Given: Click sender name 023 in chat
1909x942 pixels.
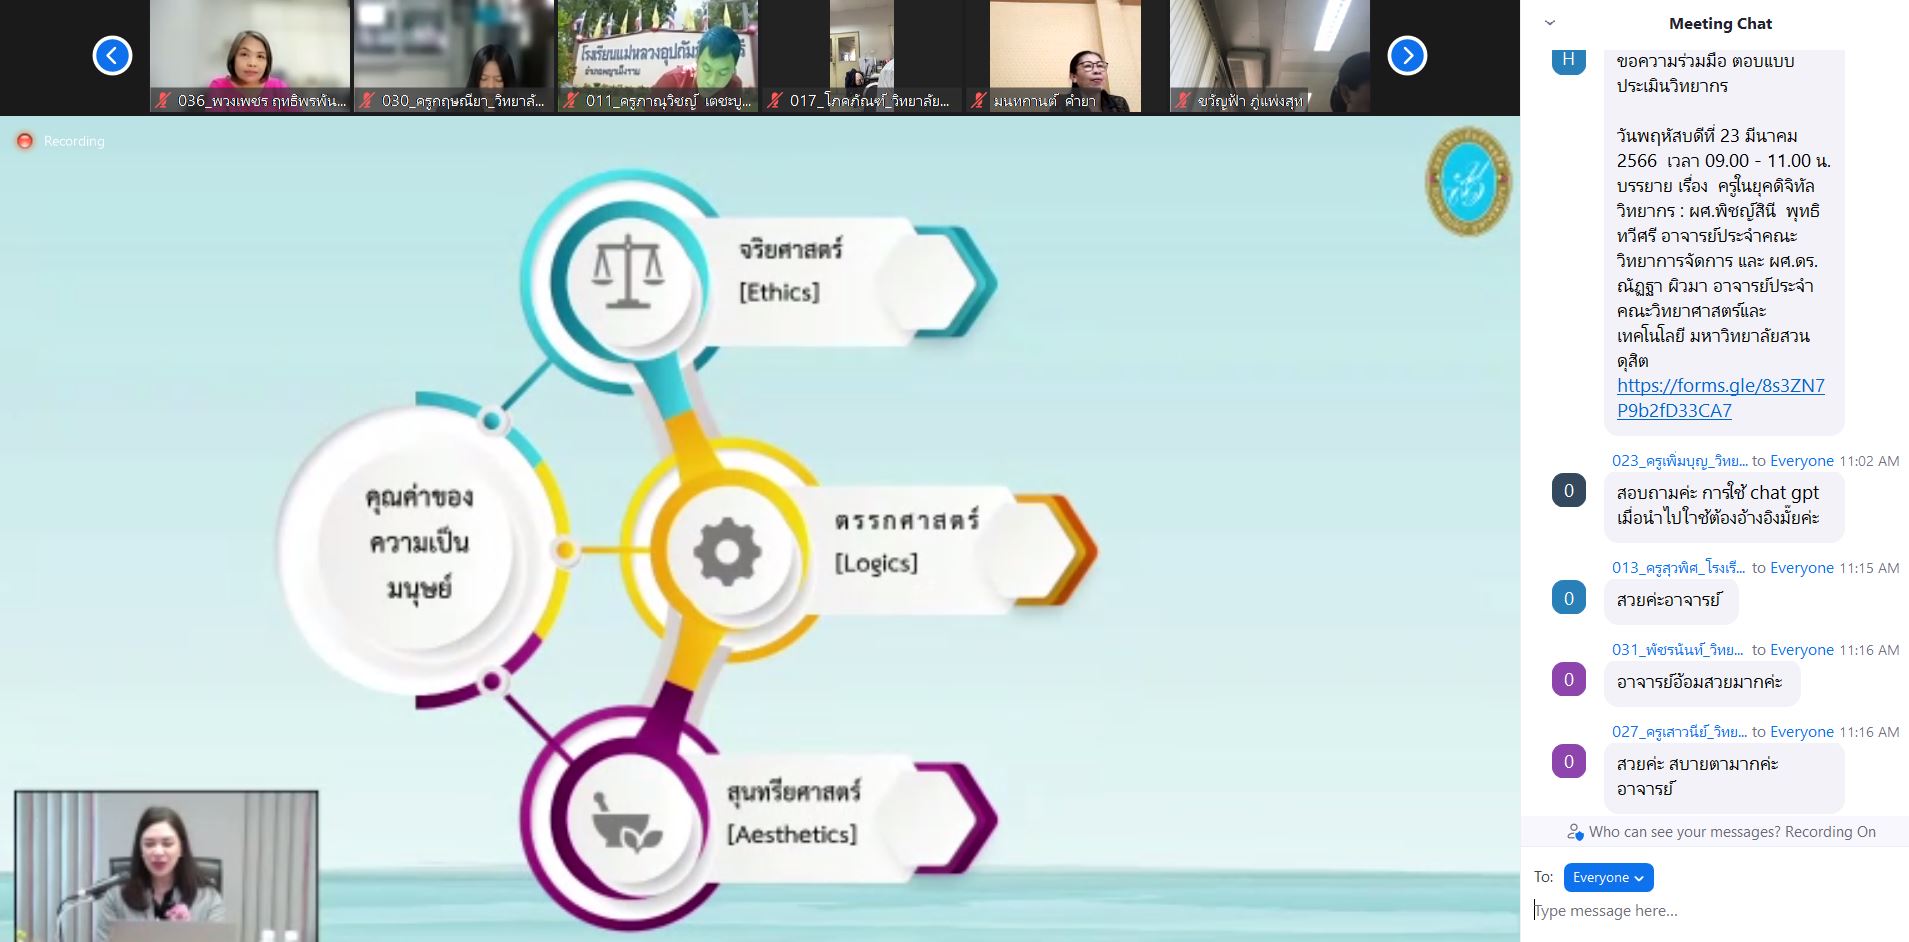Looking at the screenshot, I should pos(1679,461).
